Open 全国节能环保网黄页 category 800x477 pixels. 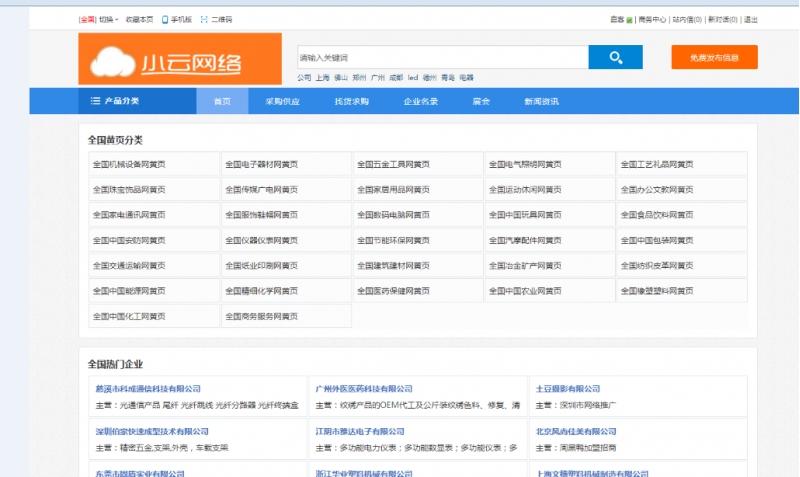(393, 240)
